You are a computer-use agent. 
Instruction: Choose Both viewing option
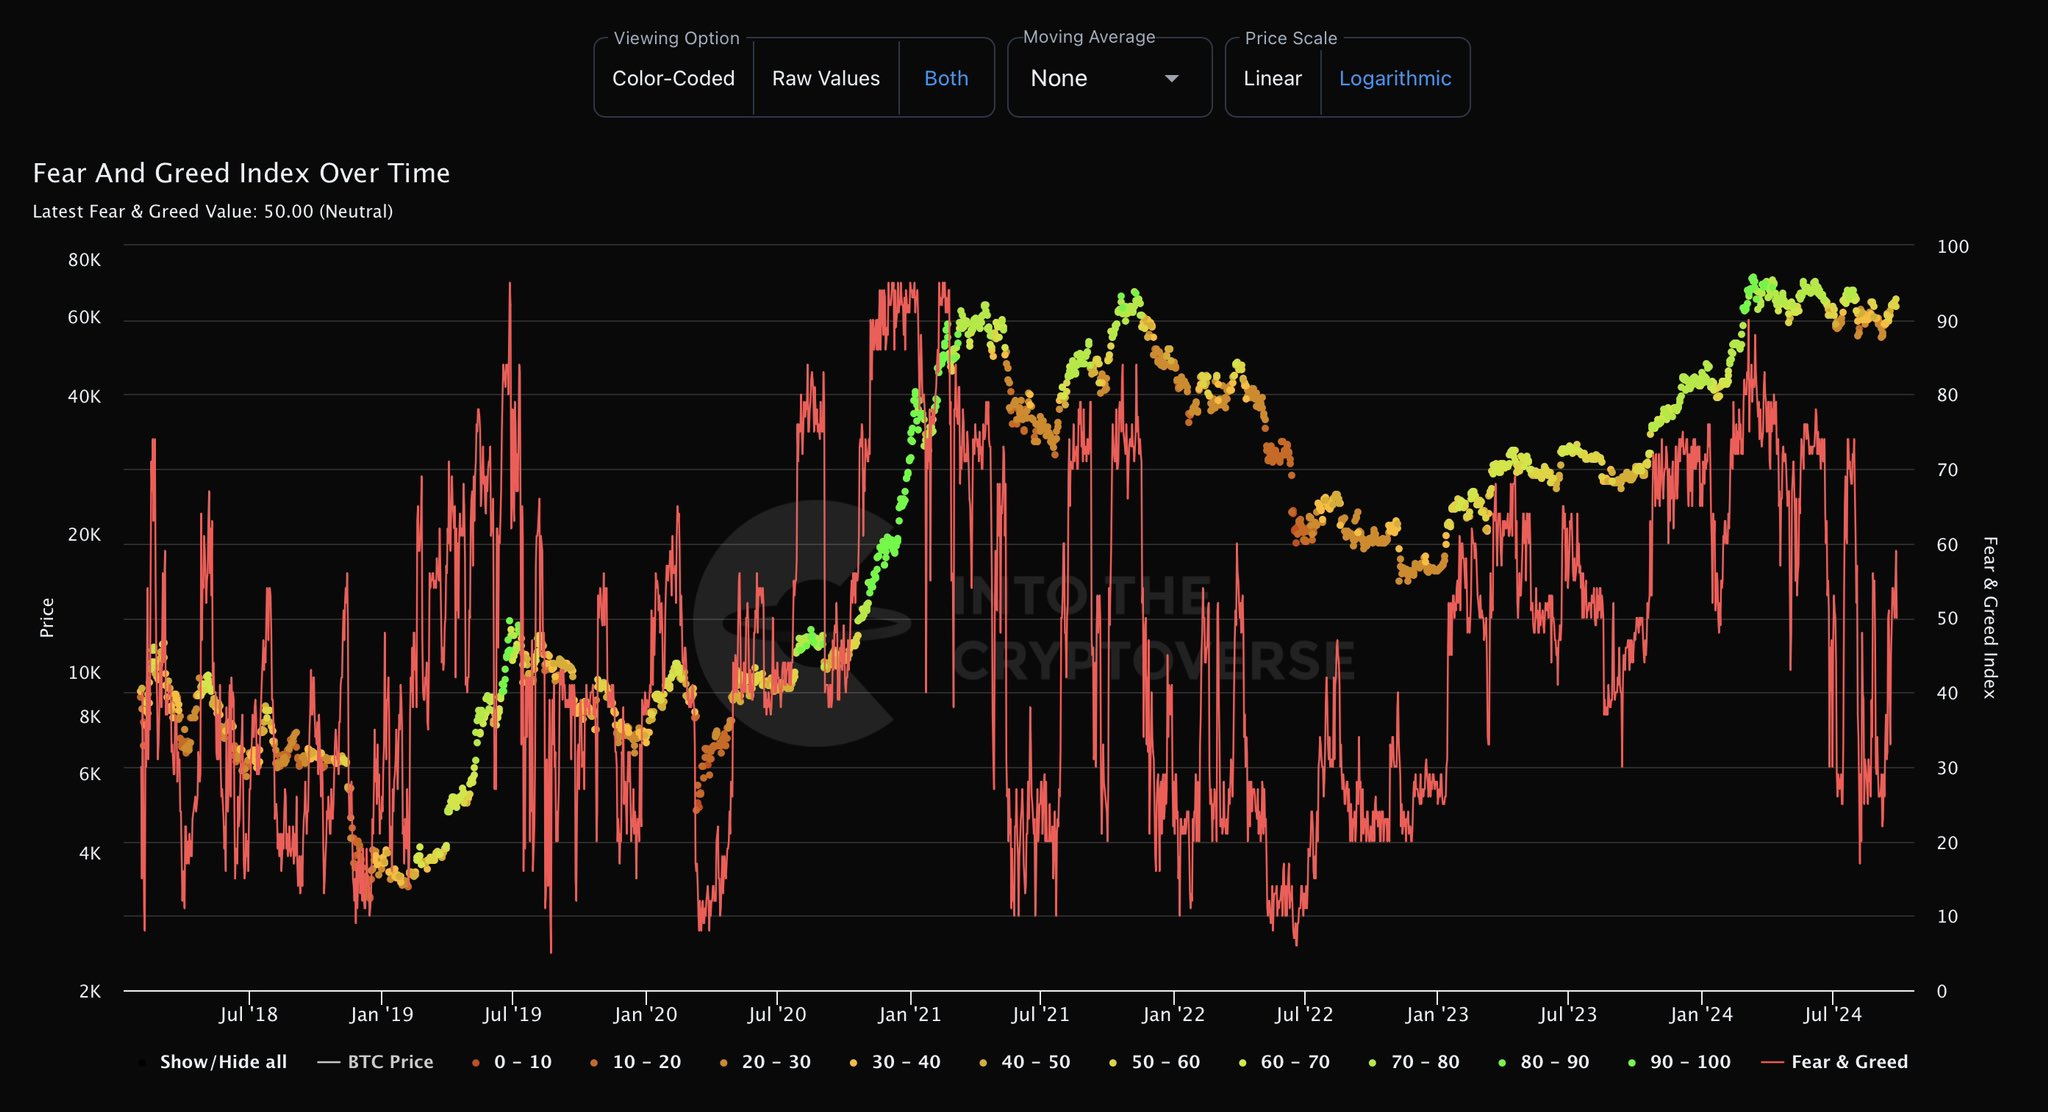pos(946,78)
